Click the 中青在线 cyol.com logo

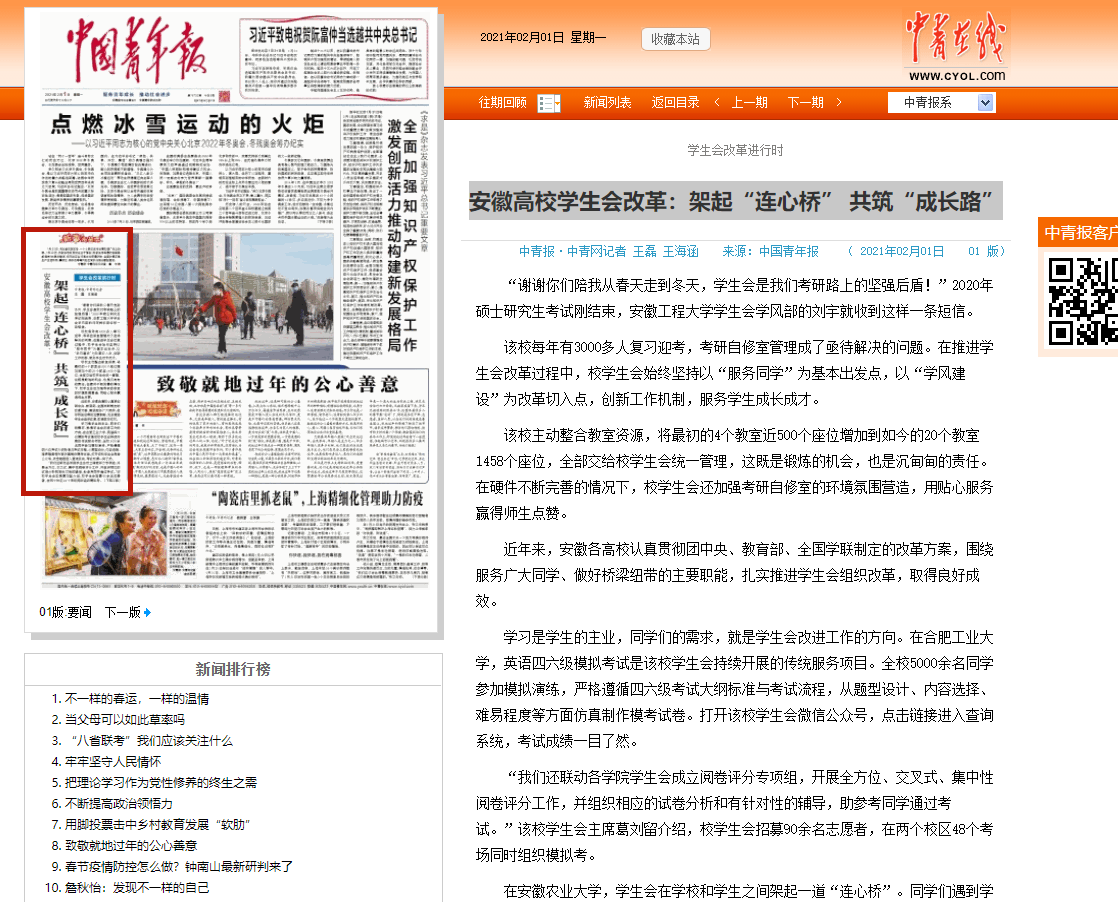click(x=956, y=47)
